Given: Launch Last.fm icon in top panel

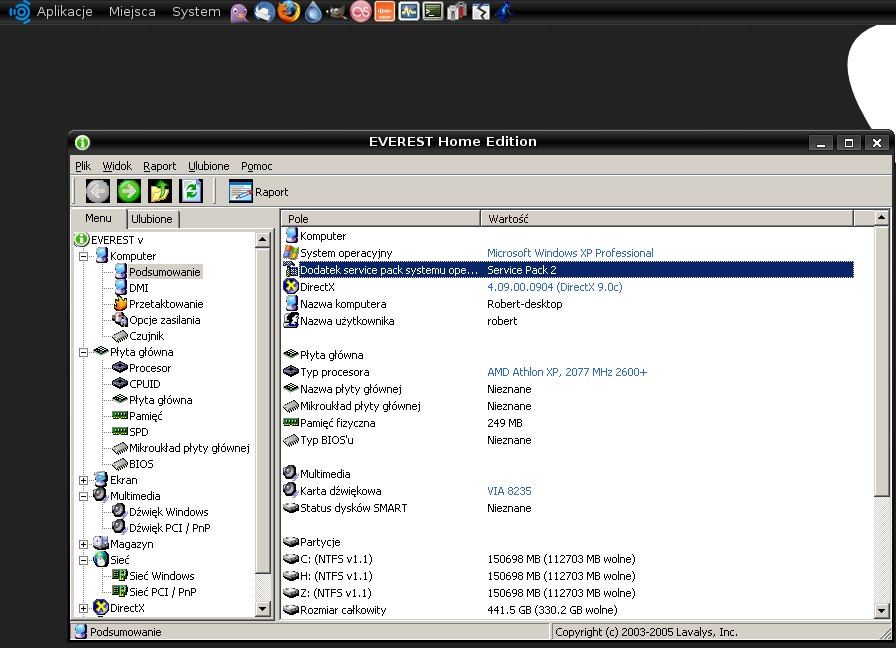Looking at the screenshot, I should click(x=361, y=11).
